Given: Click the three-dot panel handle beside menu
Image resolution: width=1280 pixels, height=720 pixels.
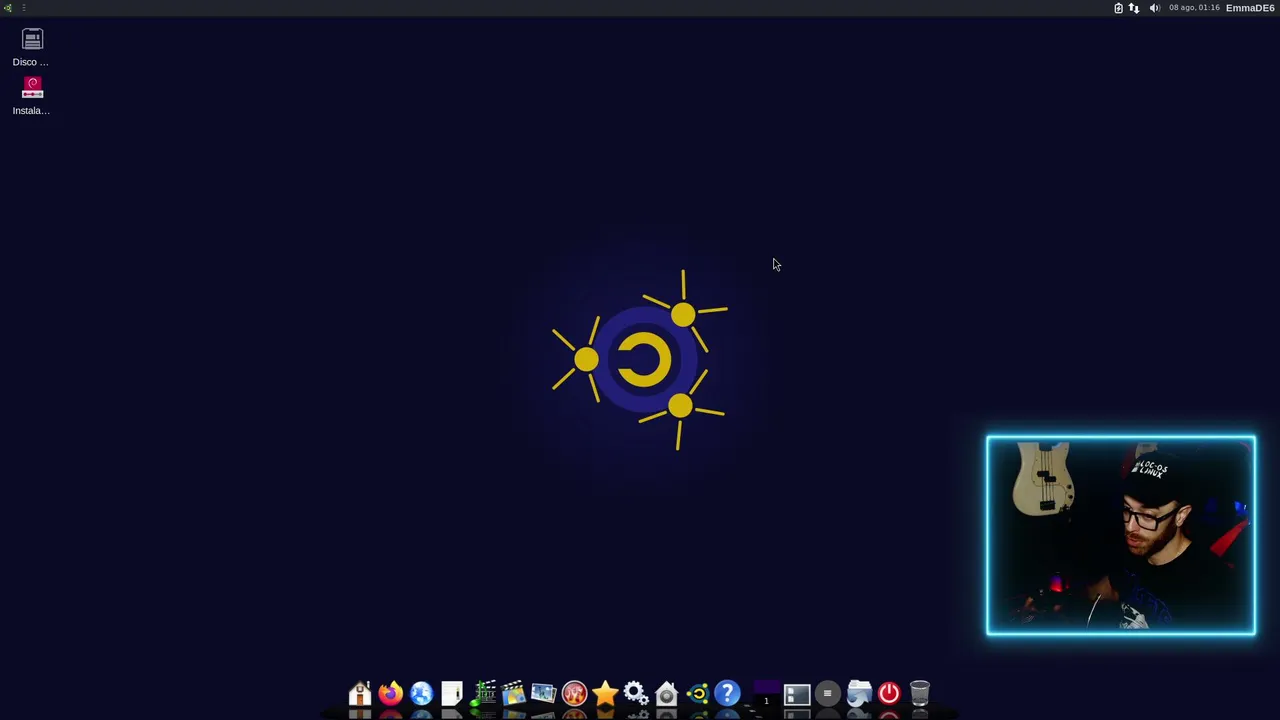Looking at the screenshot, I should [24, 8].
